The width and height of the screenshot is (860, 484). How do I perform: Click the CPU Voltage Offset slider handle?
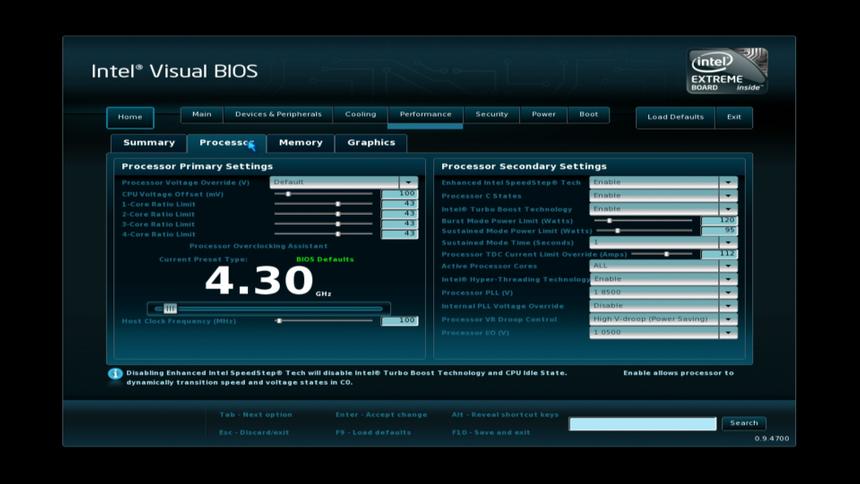click(288, 194)
